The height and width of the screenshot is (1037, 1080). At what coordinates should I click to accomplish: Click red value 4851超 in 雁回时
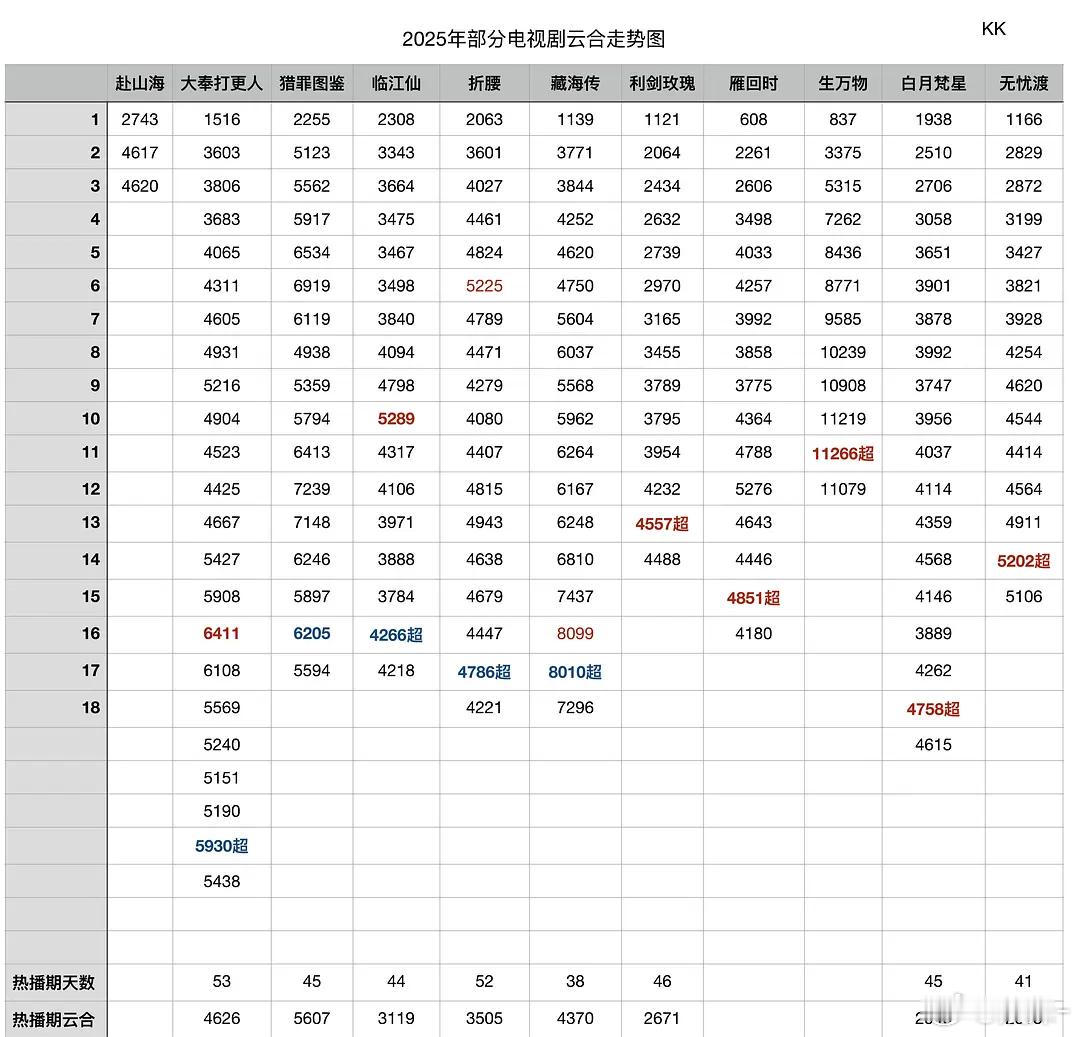tap(754, 598)
